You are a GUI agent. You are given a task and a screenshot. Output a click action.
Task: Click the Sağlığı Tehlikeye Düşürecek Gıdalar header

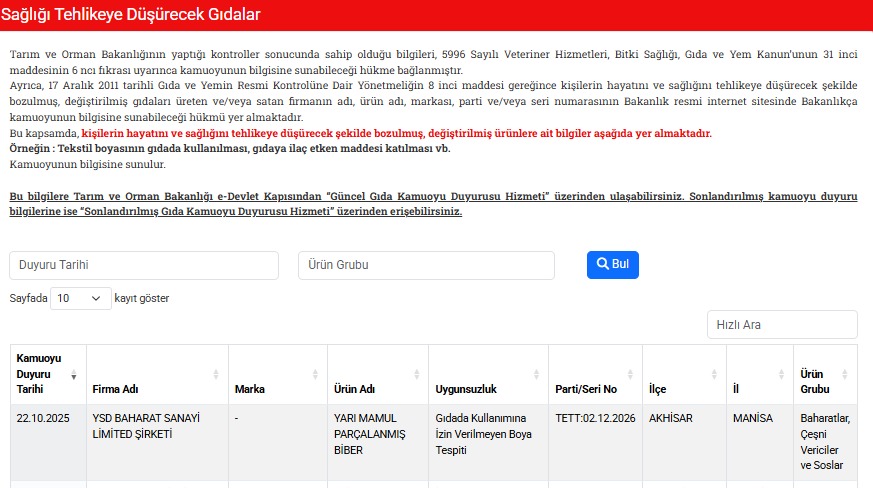[130, 15]
